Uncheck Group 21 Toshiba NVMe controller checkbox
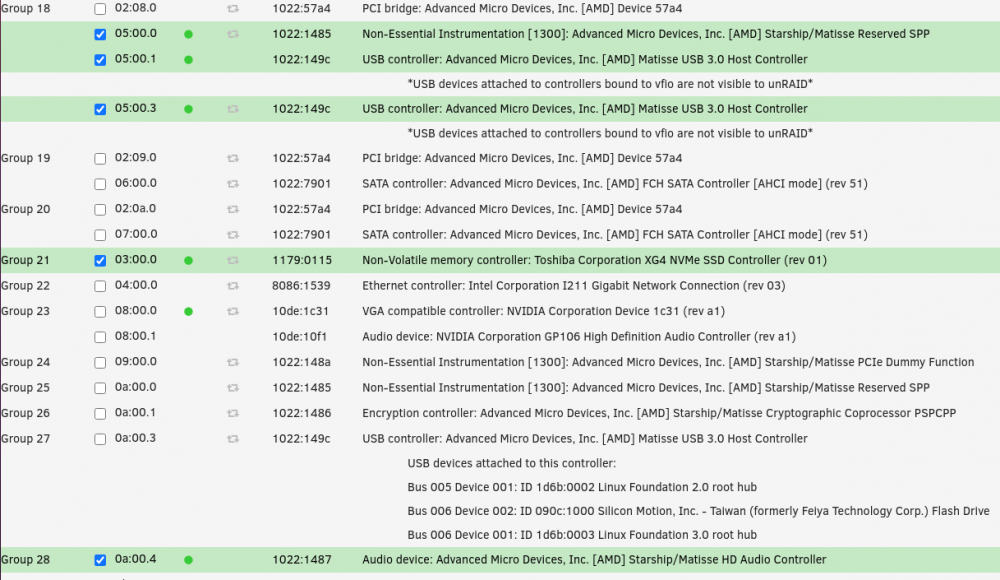The height and width of the screenshot is (580, 1000). 100,260
